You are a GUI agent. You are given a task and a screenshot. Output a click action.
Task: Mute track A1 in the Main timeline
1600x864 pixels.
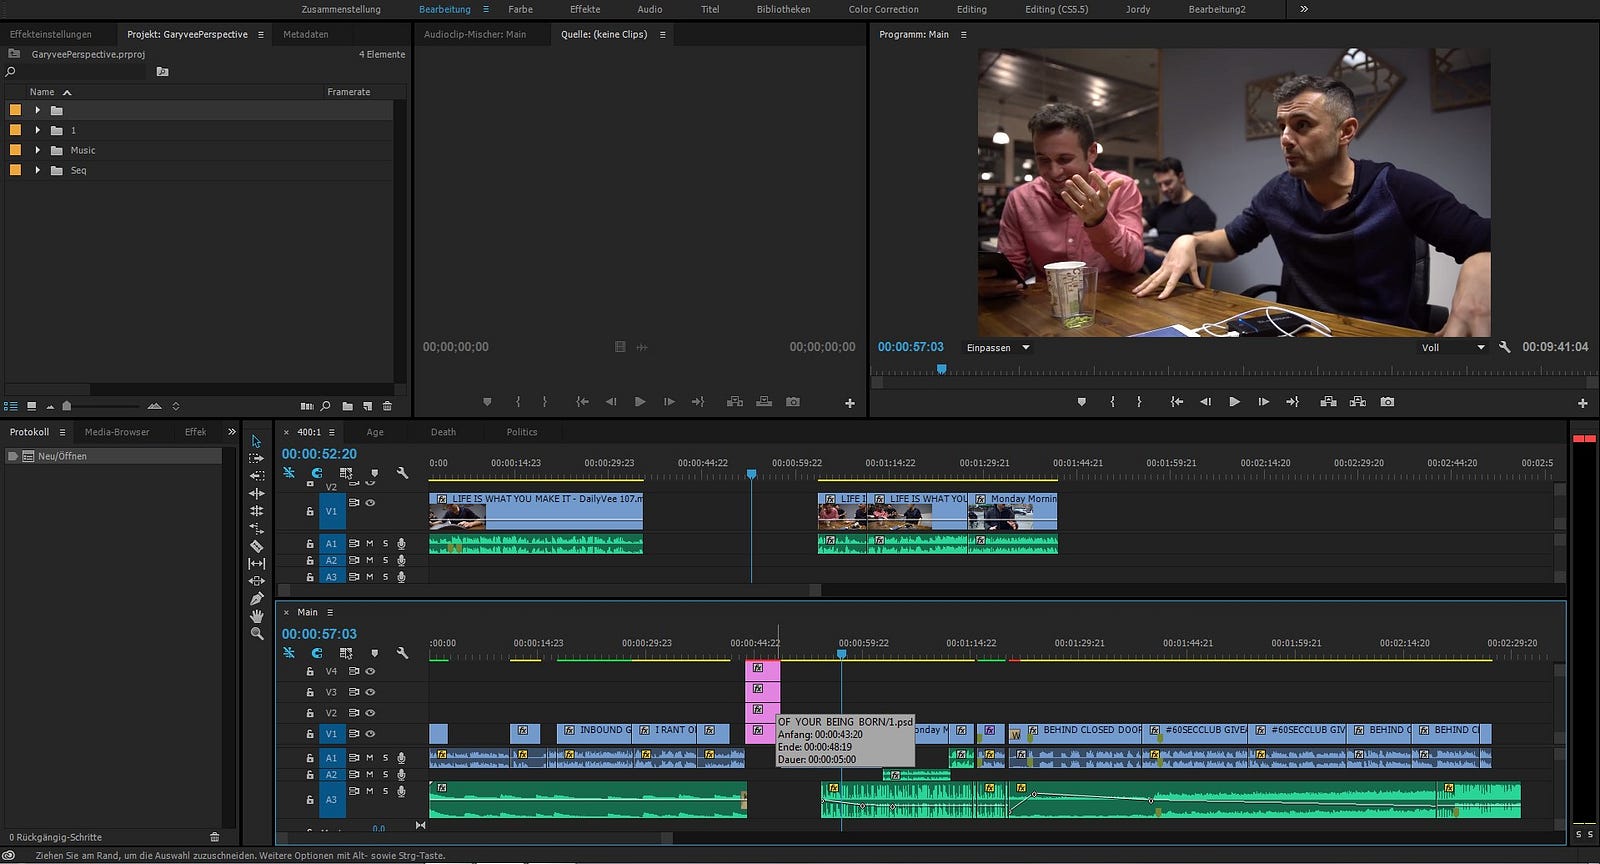[369, 758]
